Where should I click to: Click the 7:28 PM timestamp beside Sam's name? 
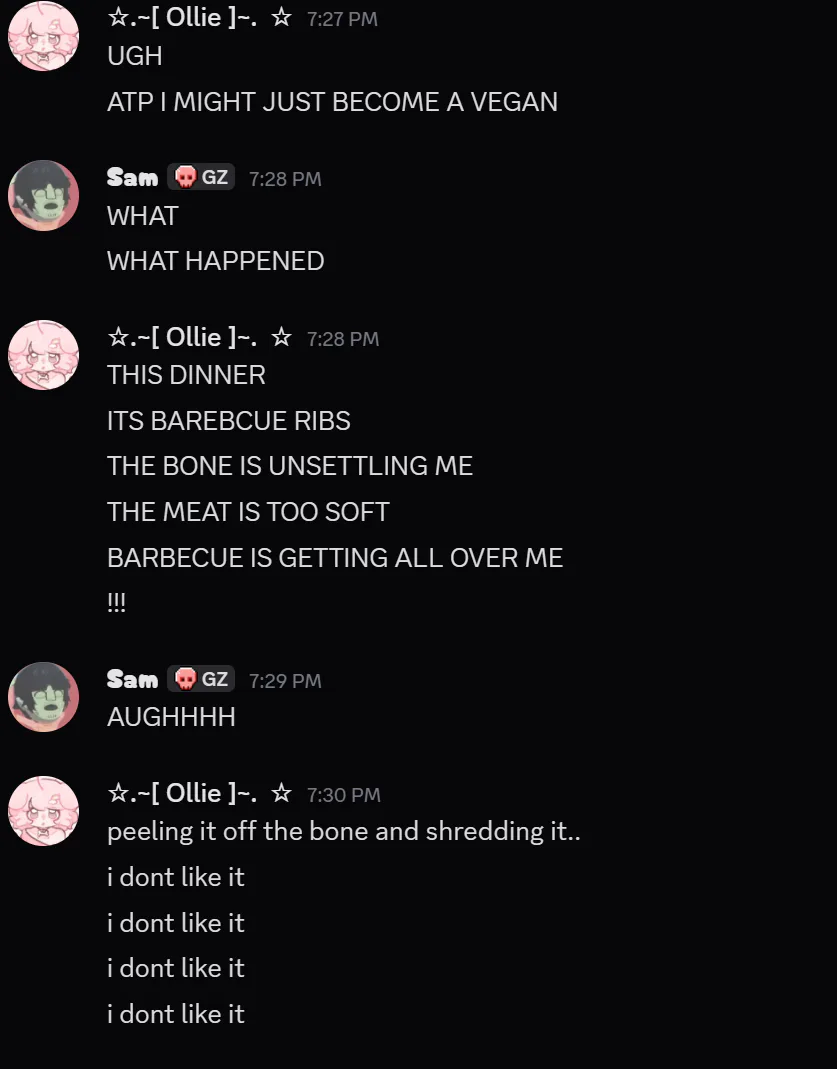tap(285, 179)
